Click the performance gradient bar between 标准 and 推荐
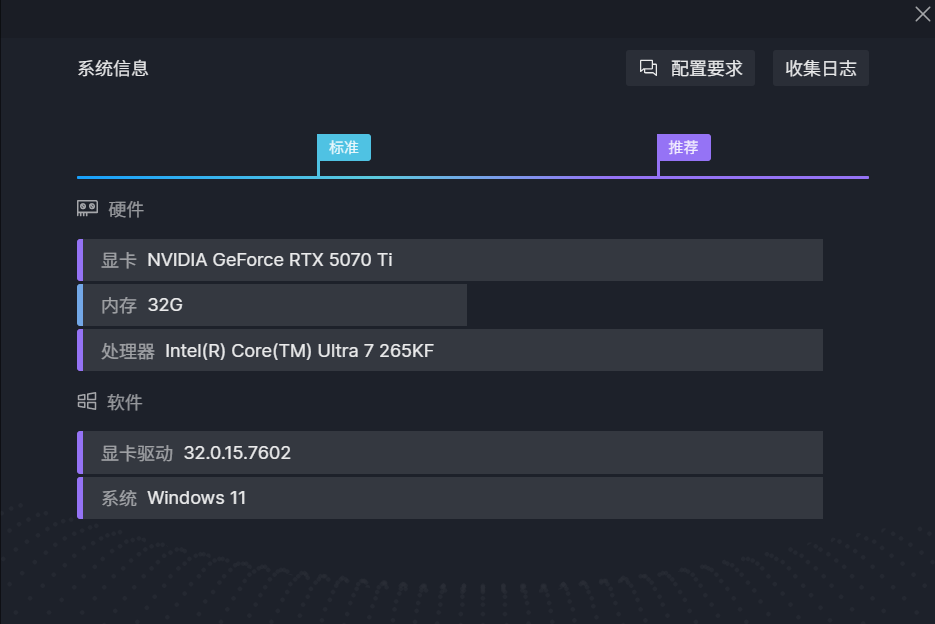 pyautogui.click(x=488, y=177)
